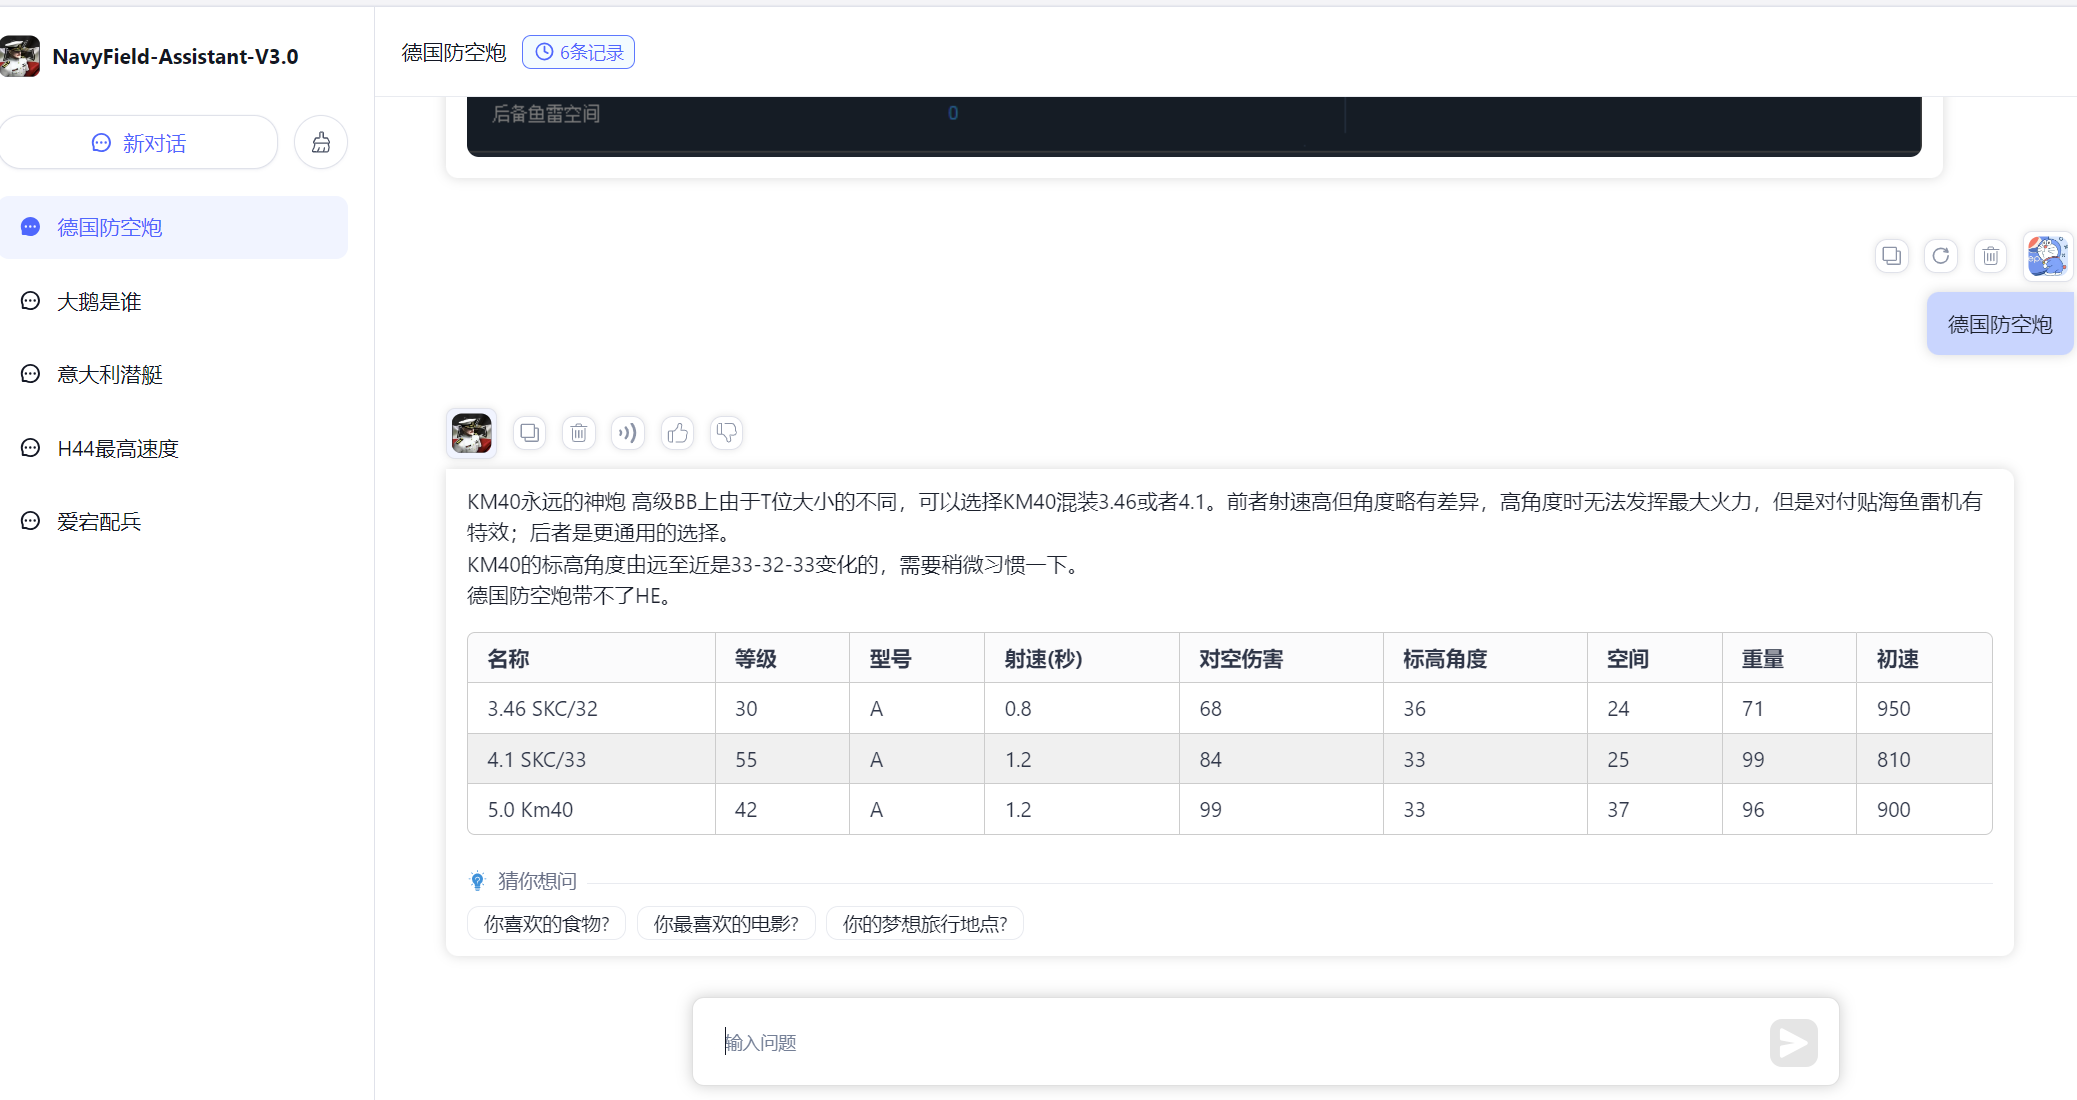Choose suggestion 你的梦想旅行地点?
2077x1100 pixels.
(924, 923)
